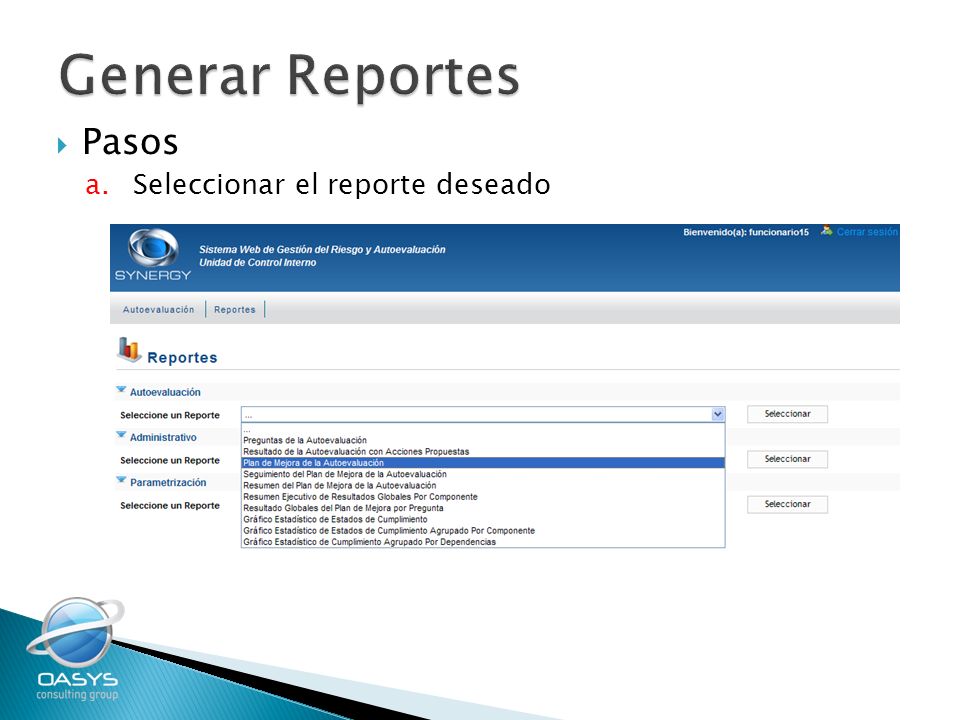This screenshot has width=960, height=720.
Task: Click the dropdown arrow of the Autoevaluación report combo
Action: click(718, 414)
